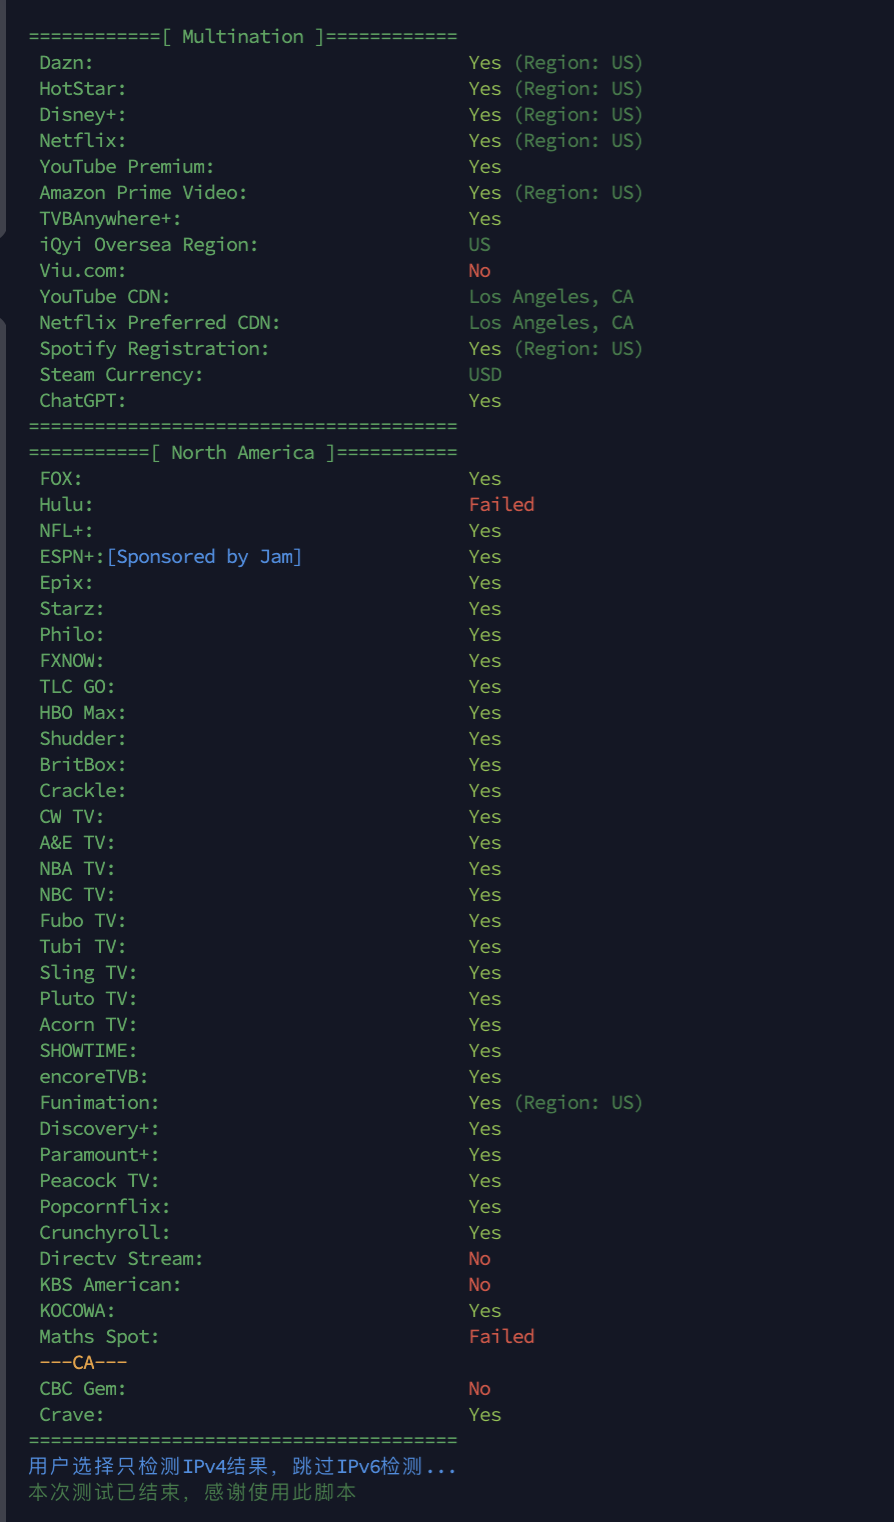Click the Sponsored by Jam link
894x1522 pixels.
[x=204, y=557]
